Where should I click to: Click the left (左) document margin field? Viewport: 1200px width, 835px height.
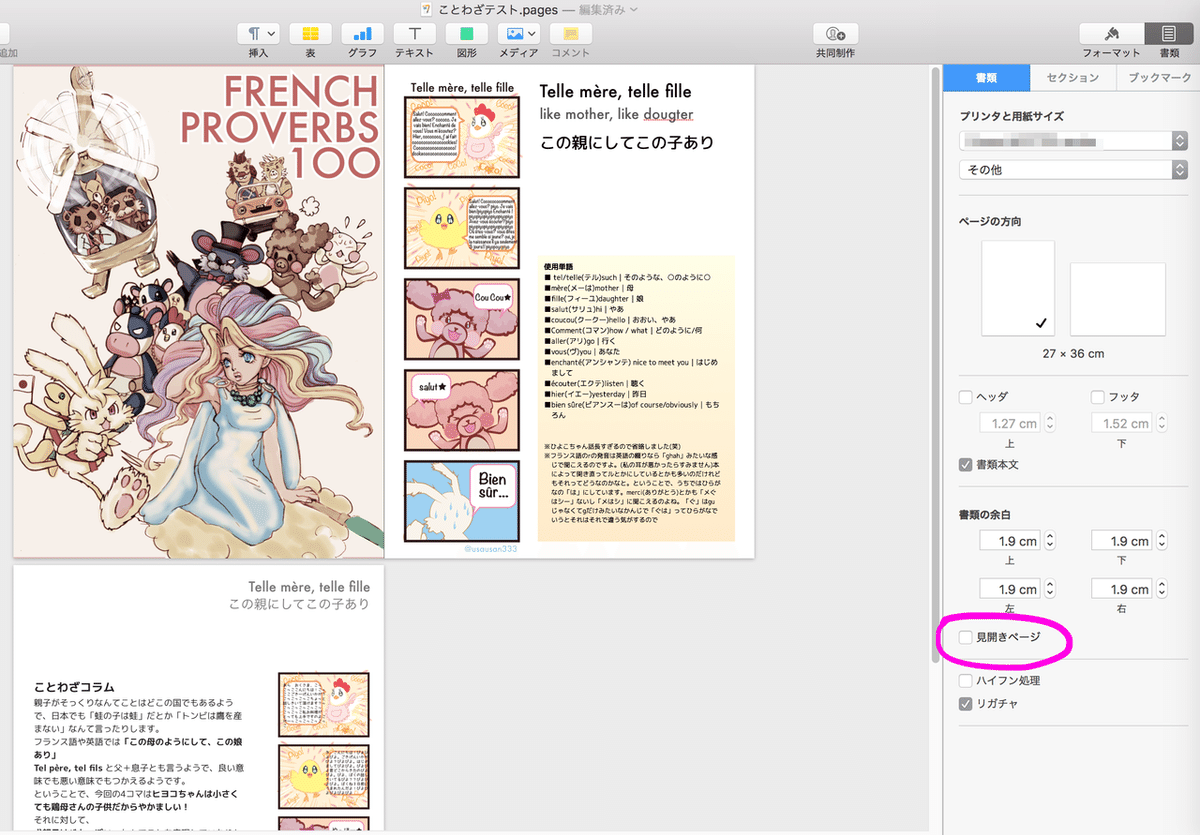coord(1010,589)
